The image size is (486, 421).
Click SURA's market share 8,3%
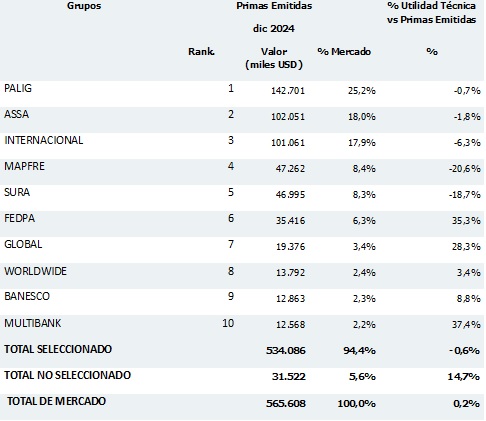click(364, 194)
